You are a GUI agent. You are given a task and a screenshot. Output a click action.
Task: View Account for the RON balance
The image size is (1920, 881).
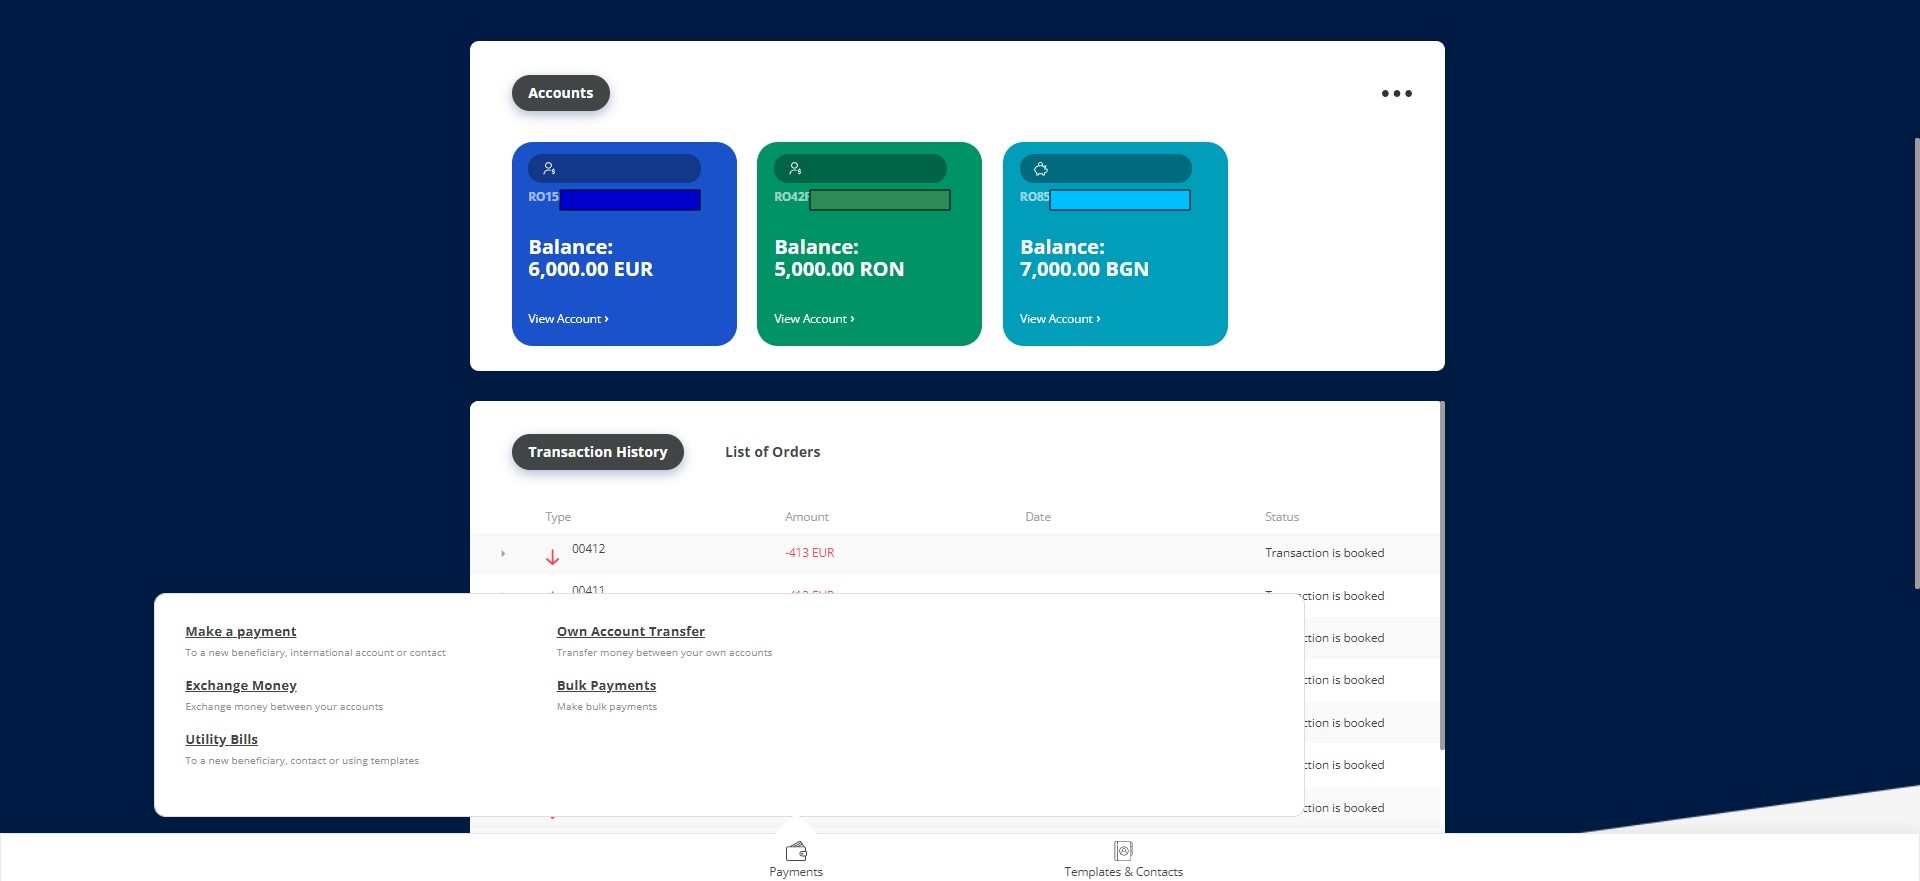(814, 319)
